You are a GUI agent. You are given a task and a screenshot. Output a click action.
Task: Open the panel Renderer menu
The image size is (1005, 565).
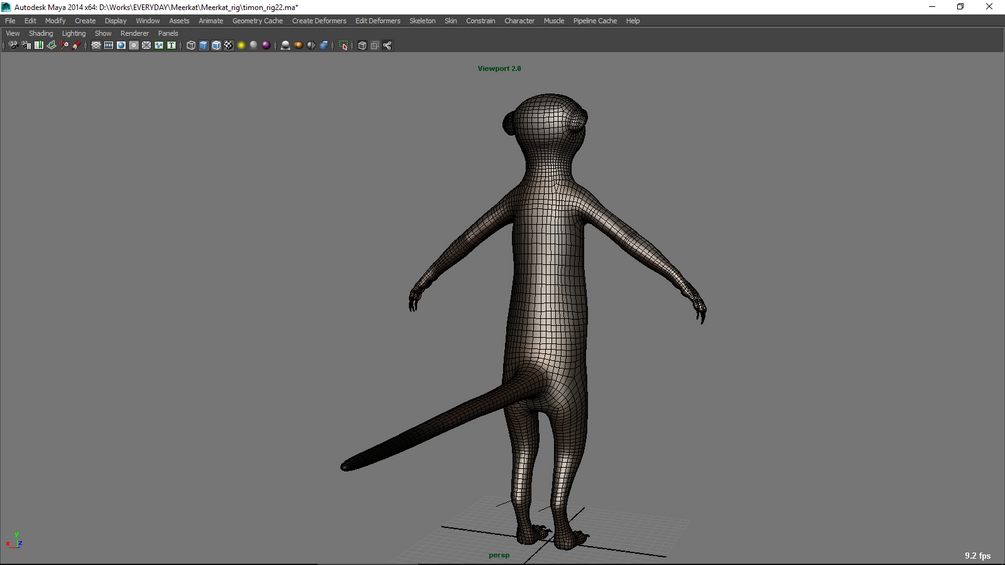pyautogui.click(x=135, y=33)
